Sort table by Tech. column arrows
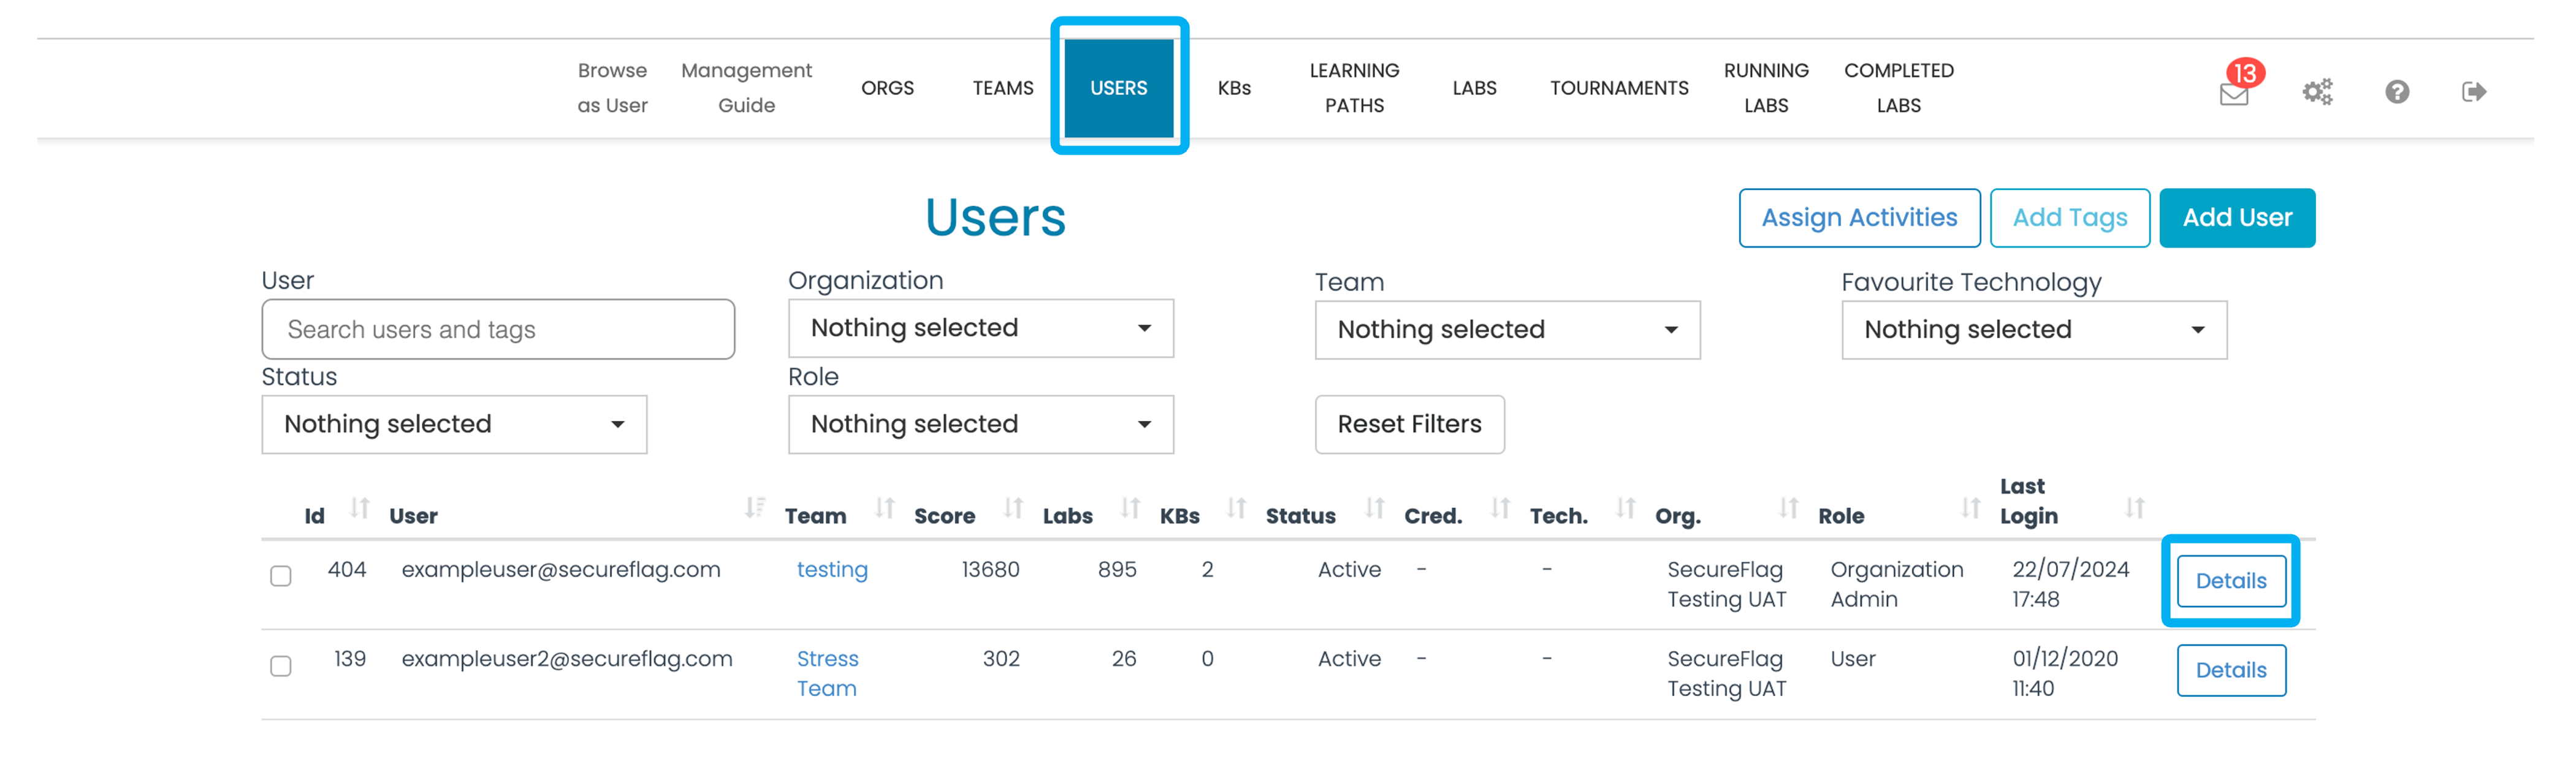2576x761 pixels. click(x=1627, y=508)
